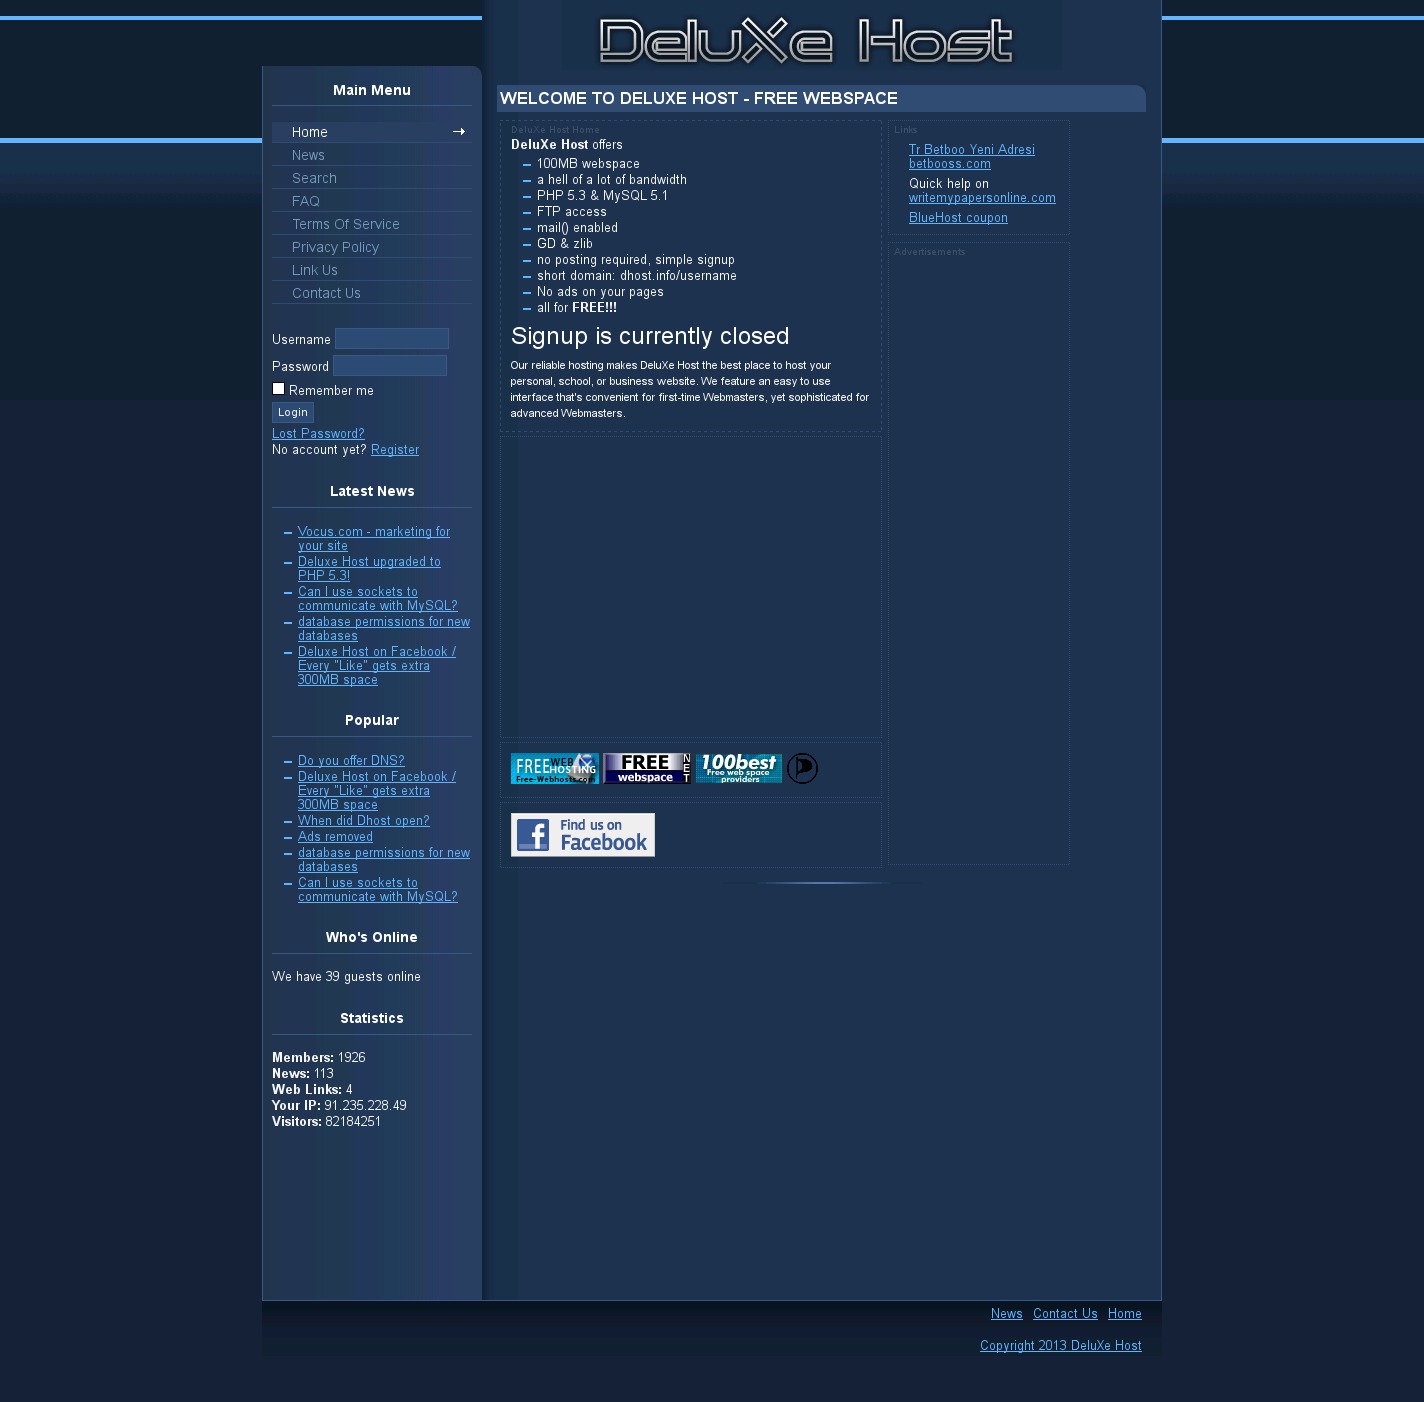Open the FAQ menu item
This screenshot has width=1424, height=1402.
click(306, 201)
